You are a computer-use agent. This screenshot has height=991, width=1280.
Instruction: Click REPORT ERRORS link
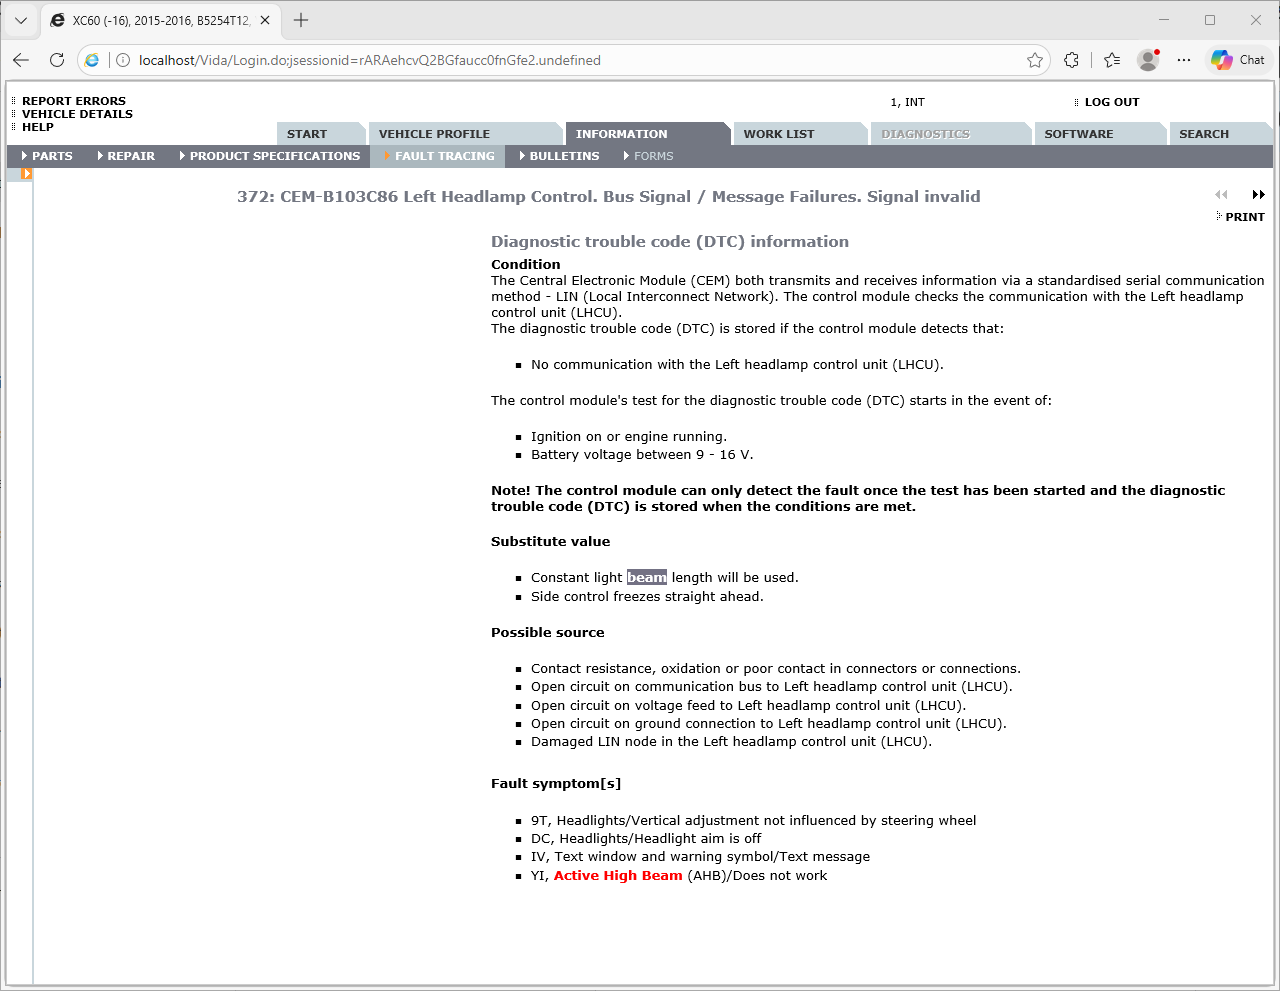click(x=74, y=101)
